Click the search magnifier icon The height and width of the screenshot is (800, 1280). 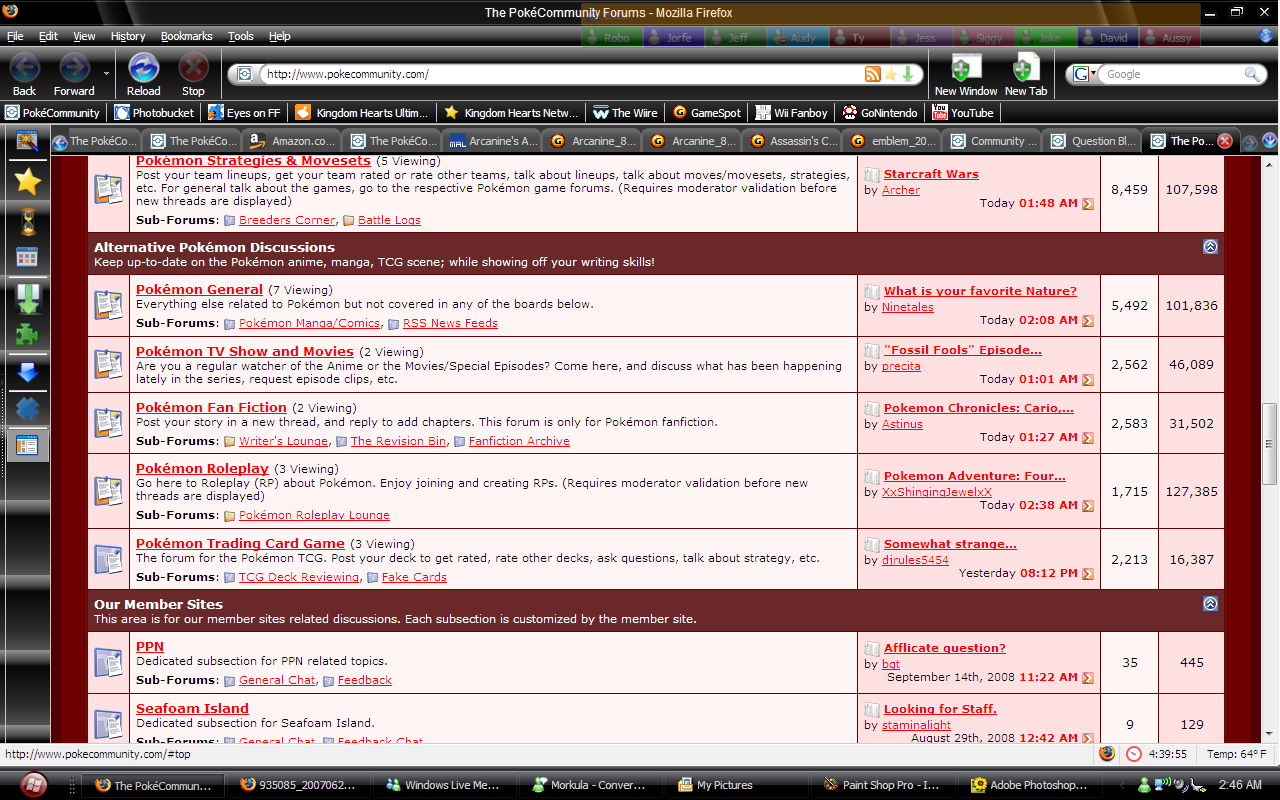click(1252, 74)
